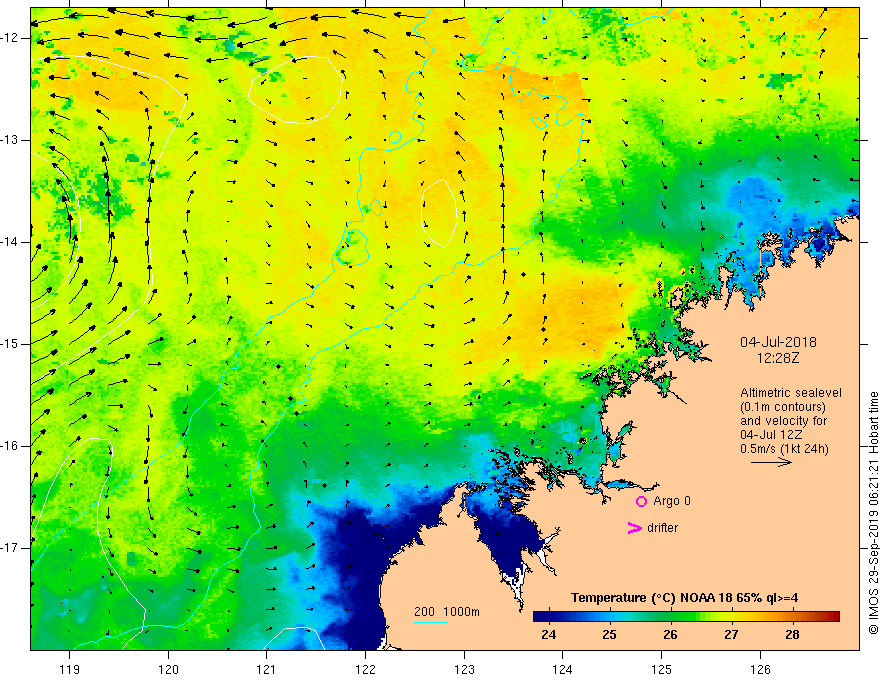
Task: Click the 'Argo 0' legend label
Action: (x=672, y=501)
